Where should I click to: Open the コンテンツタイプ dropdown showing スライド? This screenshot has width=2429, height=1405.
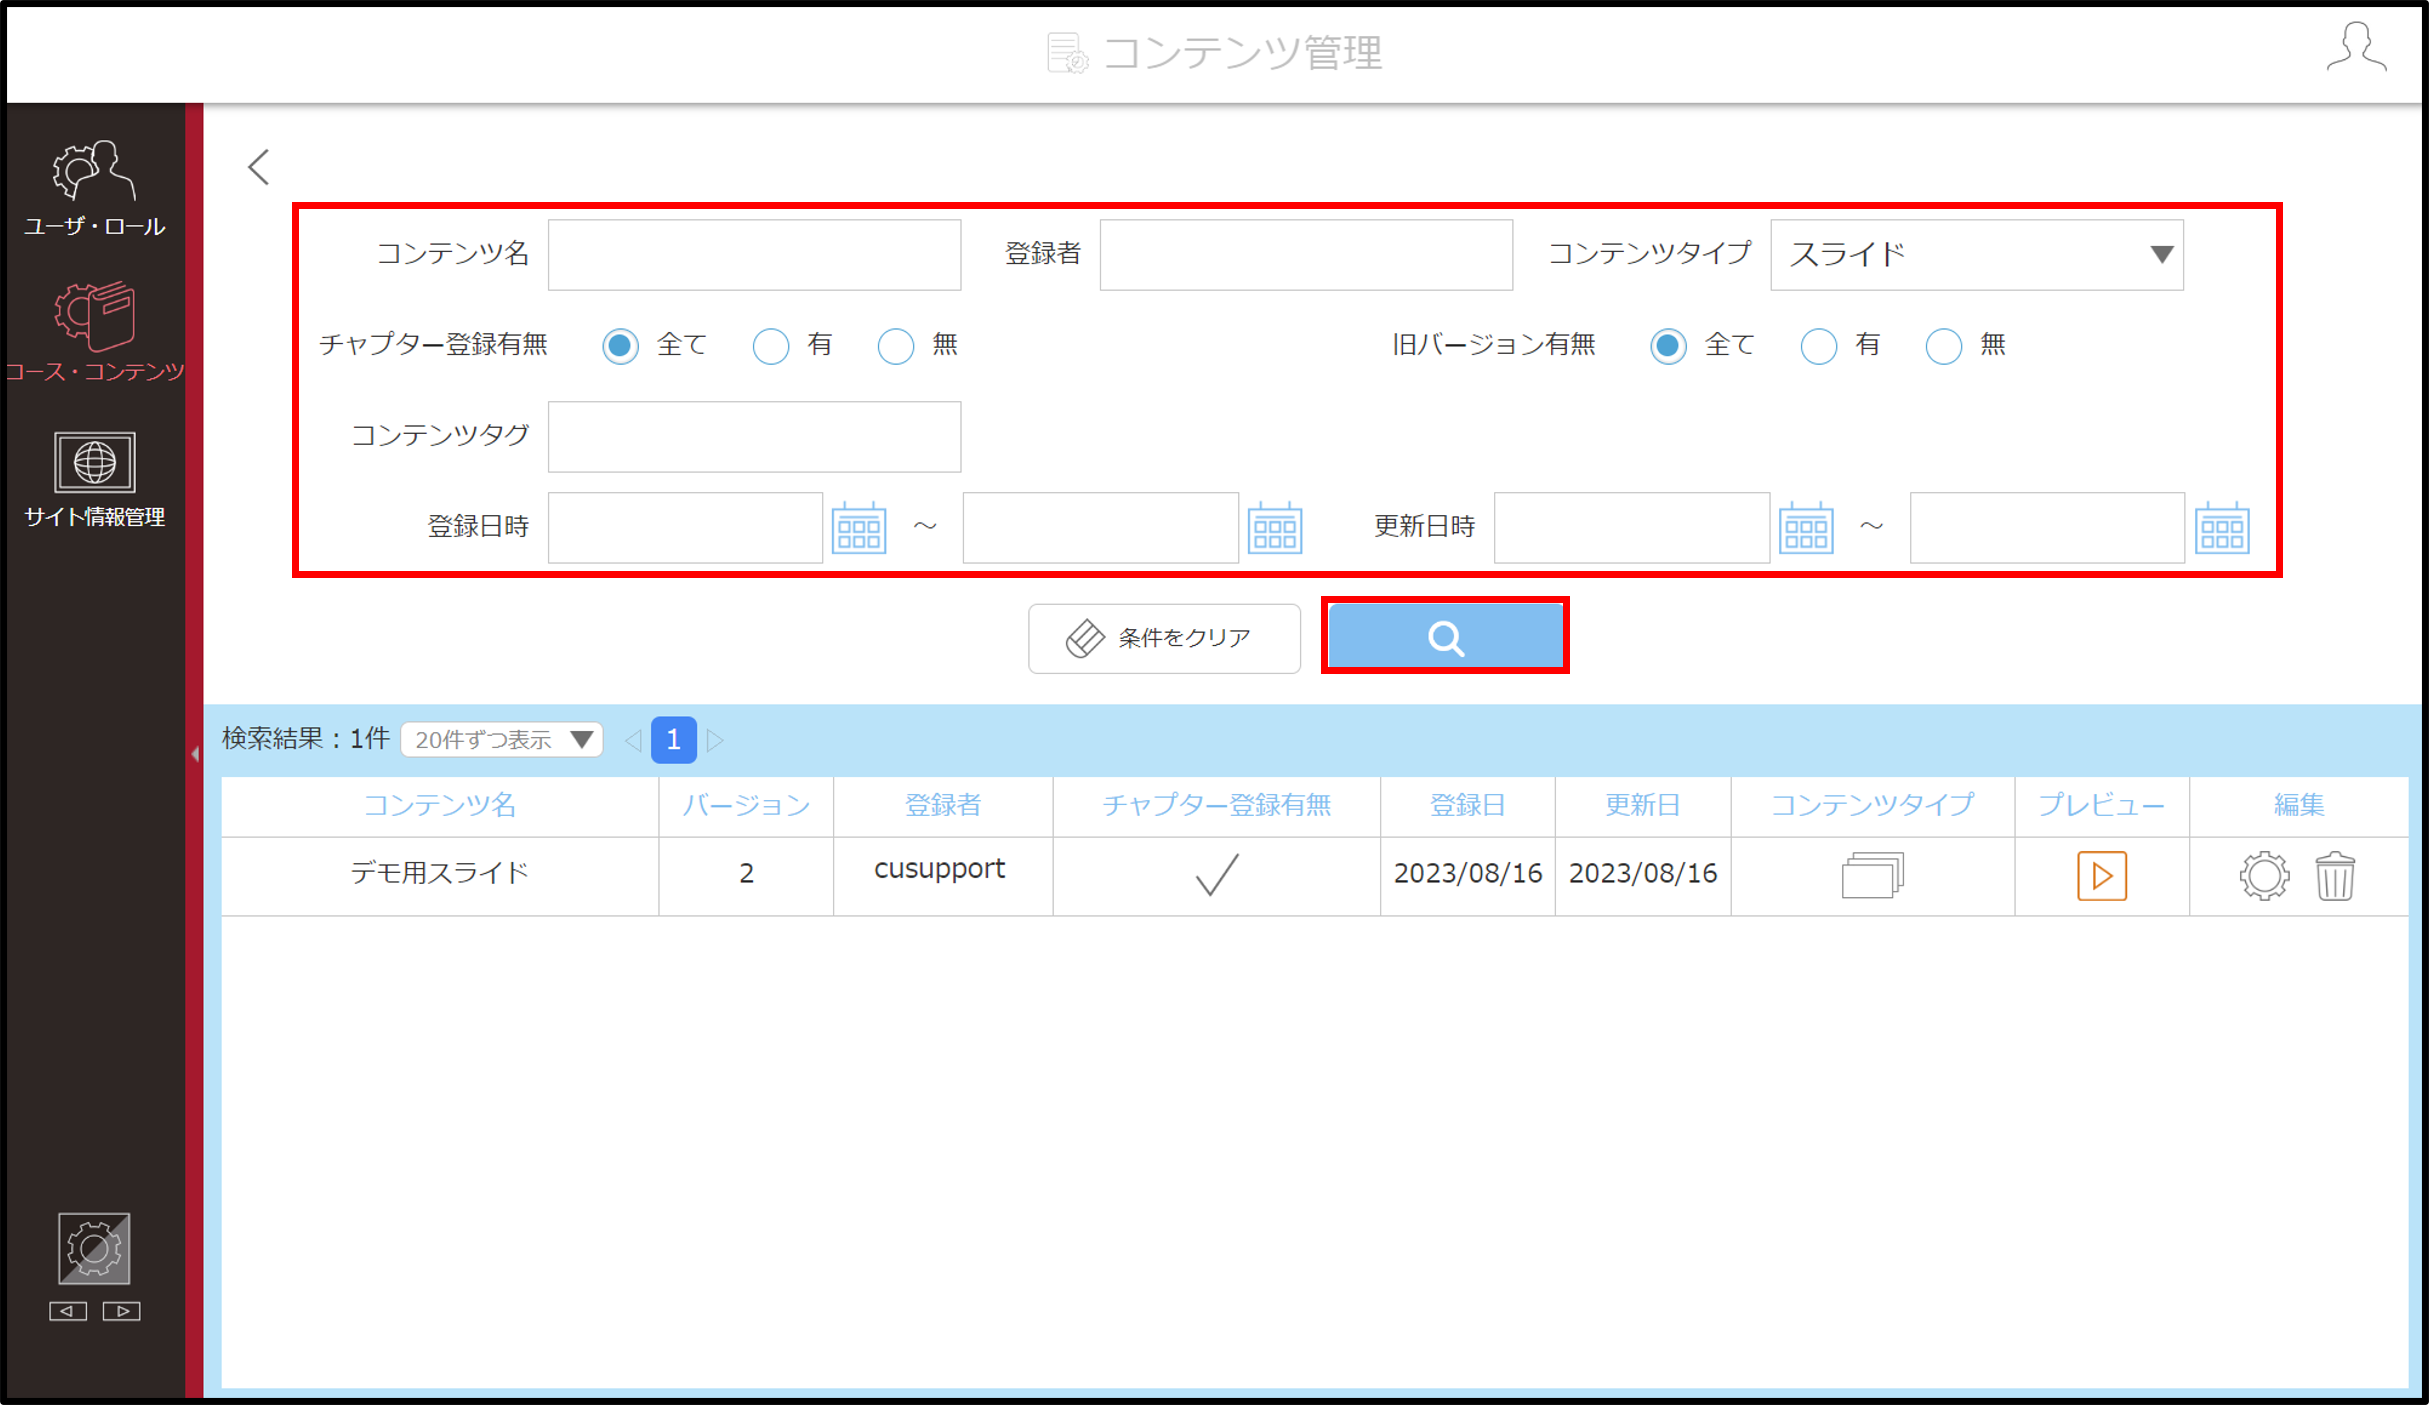coord(1976,255)
